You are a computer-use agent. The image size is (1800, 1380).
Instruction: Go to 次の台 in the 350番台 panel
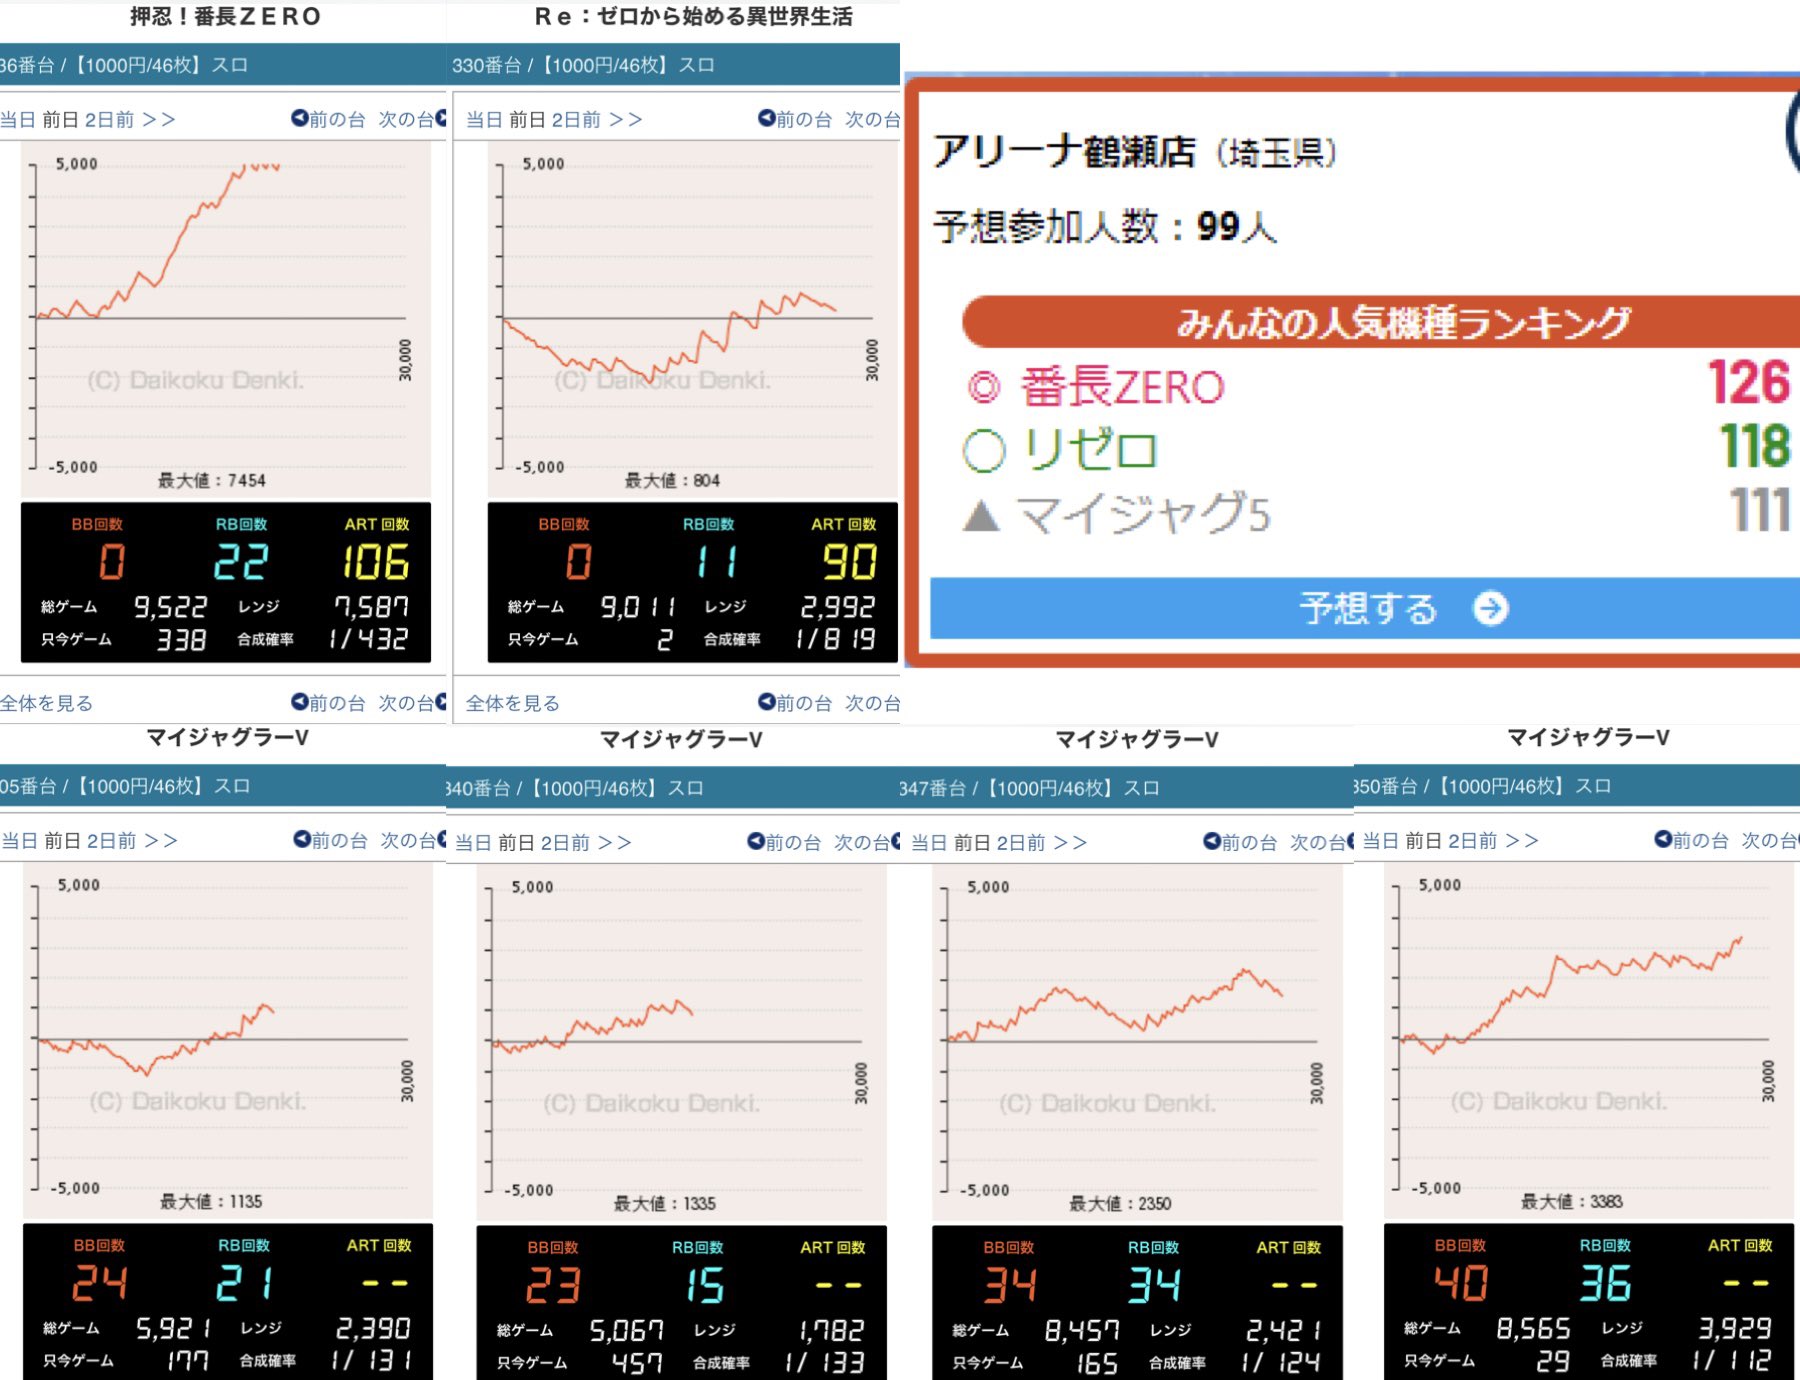[1770, 840]
